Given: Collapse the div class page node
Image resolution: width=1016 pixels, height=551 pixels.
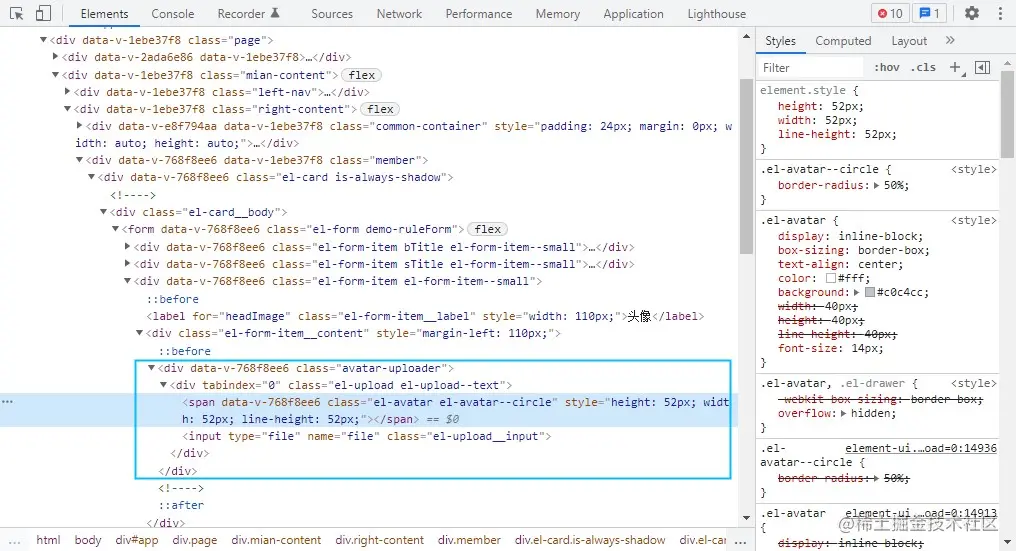Looking at the screenshot, I should (43, 40).
